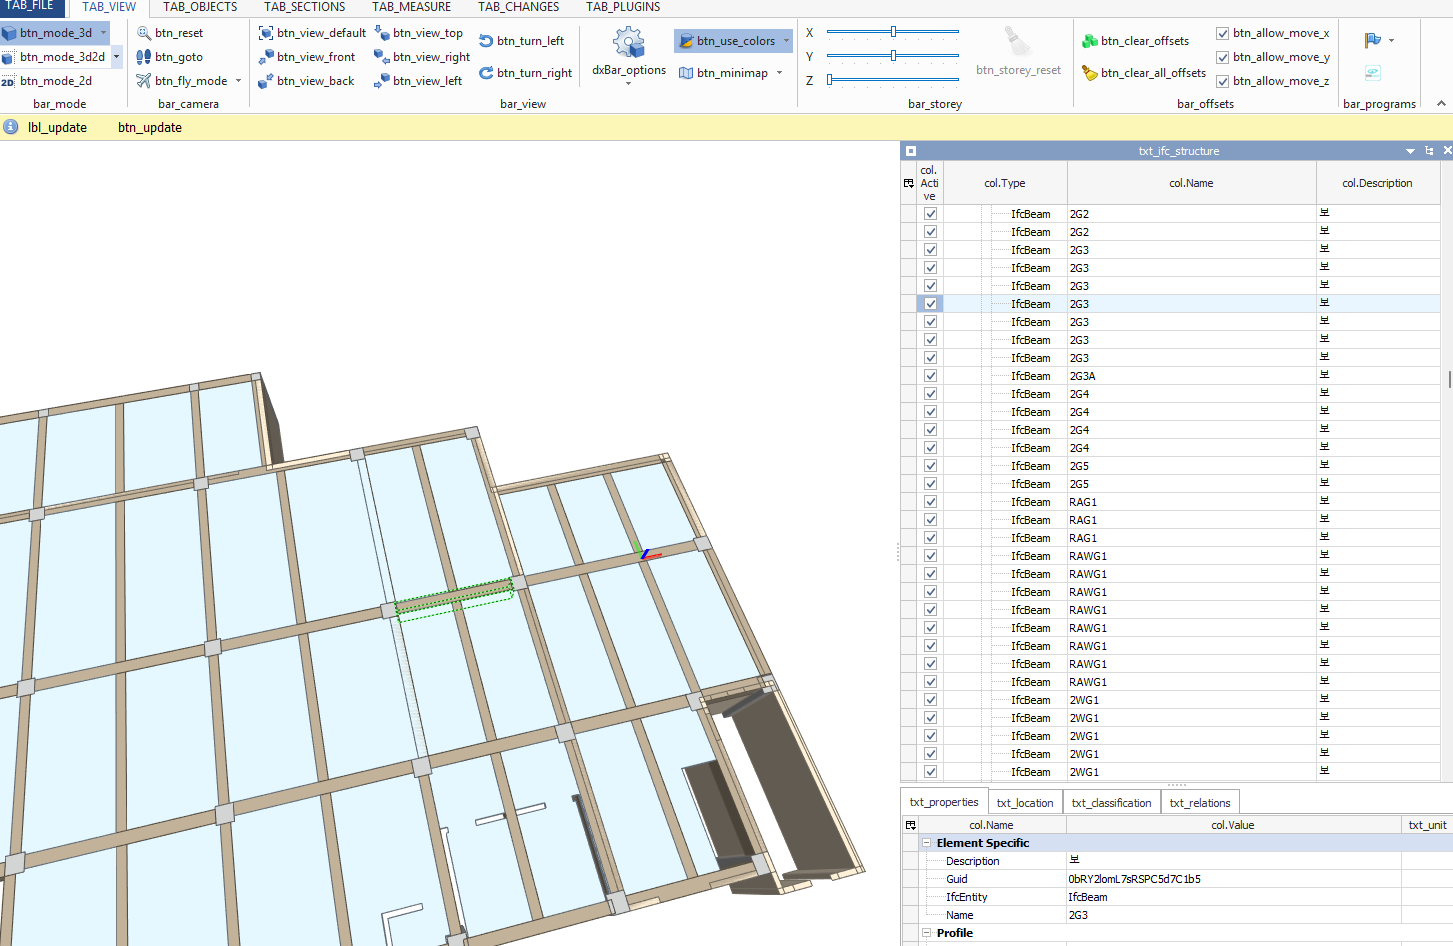Open the TAB_MEASURE ribbon tab
Image resolution: width=1453 pixels, height=946 pixels.
[x=411, y=7]
